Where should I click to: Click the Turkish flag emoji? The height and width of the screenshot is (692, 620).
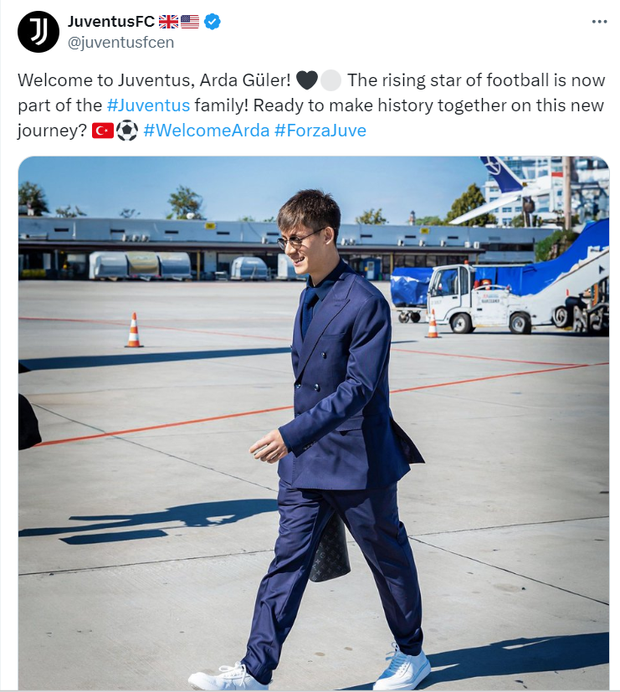tap(103, 131)
